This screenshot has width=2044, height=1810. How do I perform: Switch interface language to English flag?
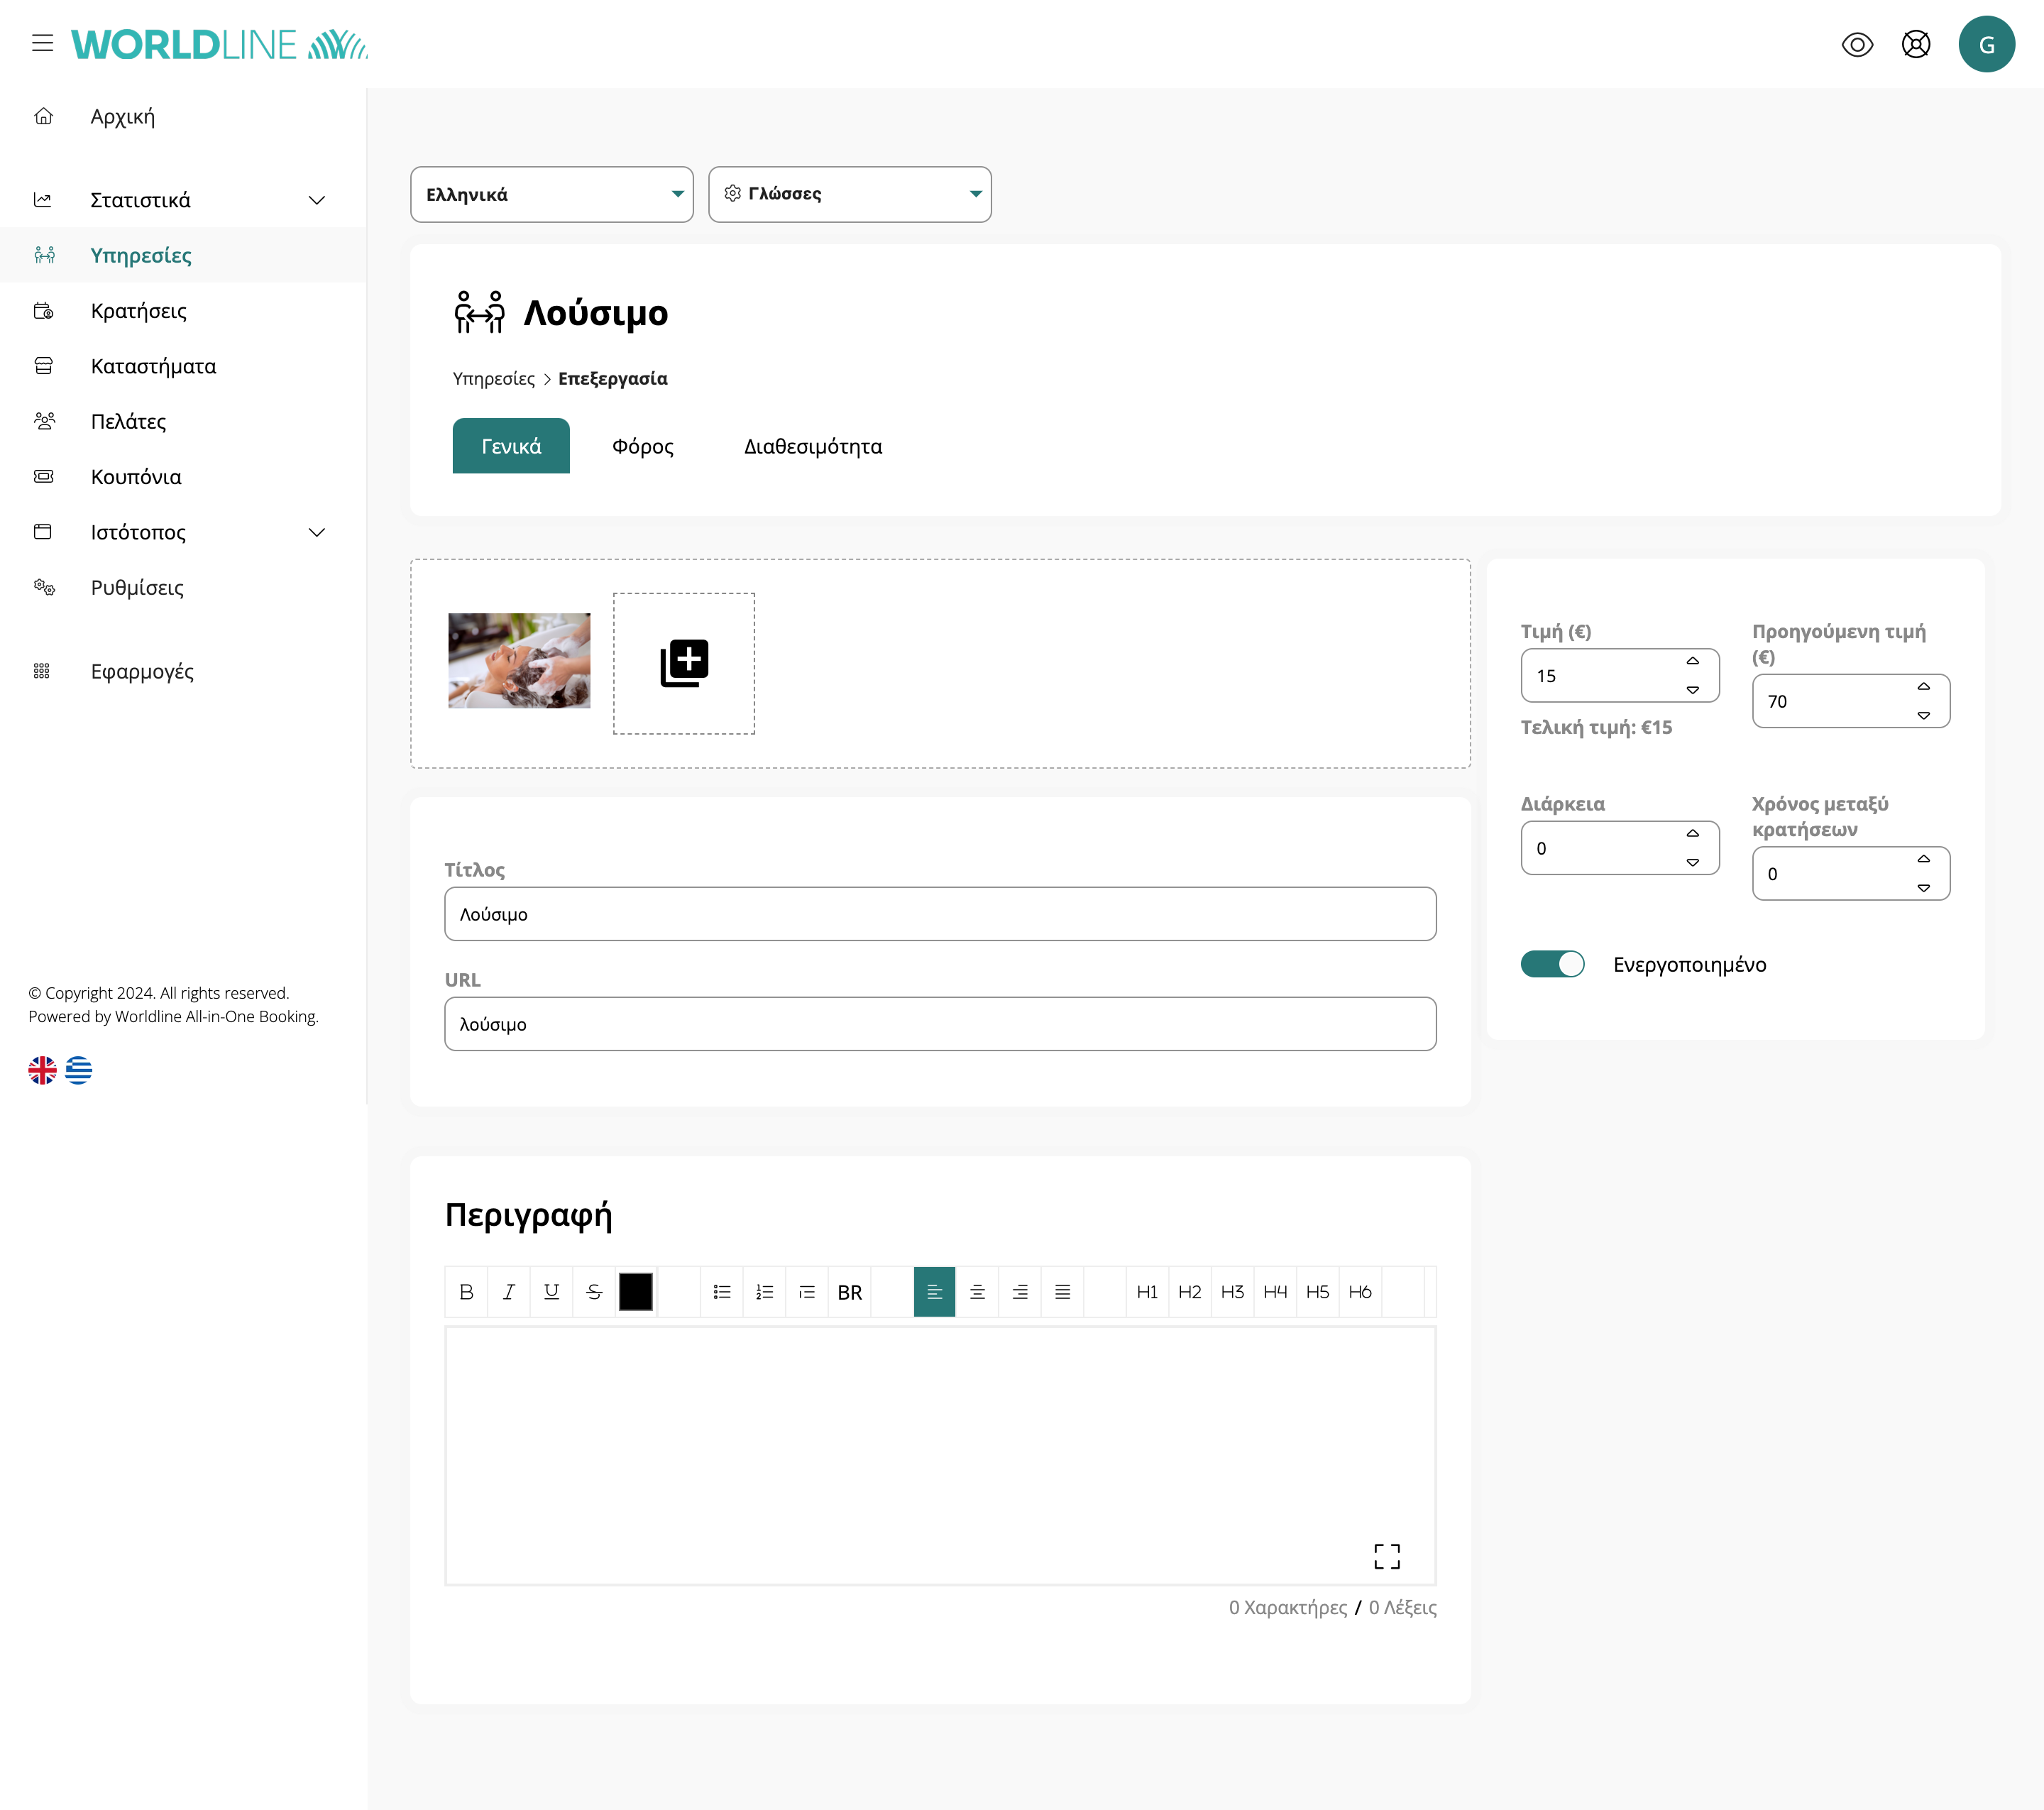(x=42, y=1070)
